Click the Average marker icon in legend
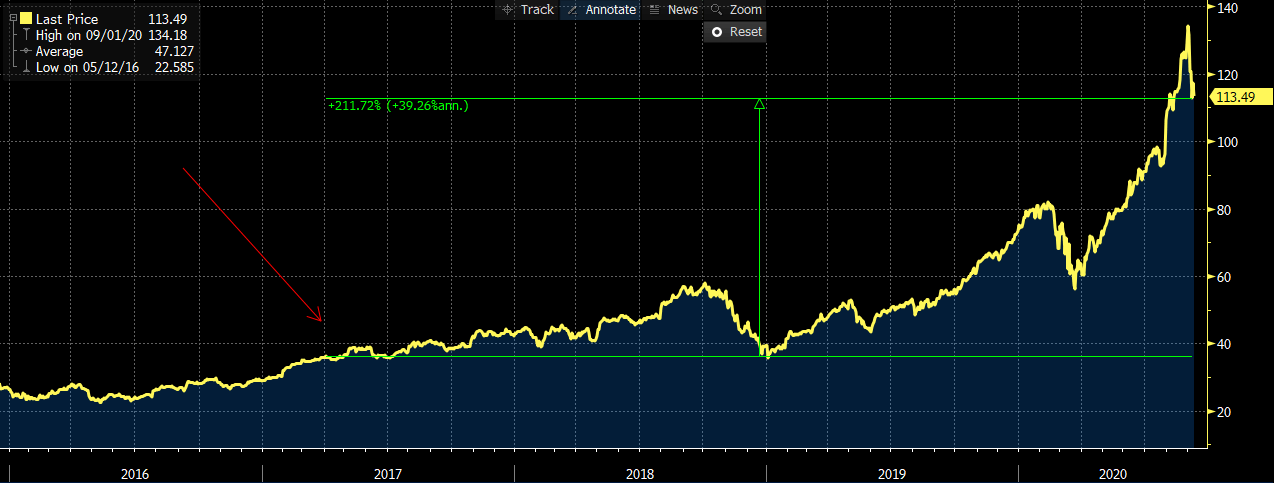 [26, 51]
